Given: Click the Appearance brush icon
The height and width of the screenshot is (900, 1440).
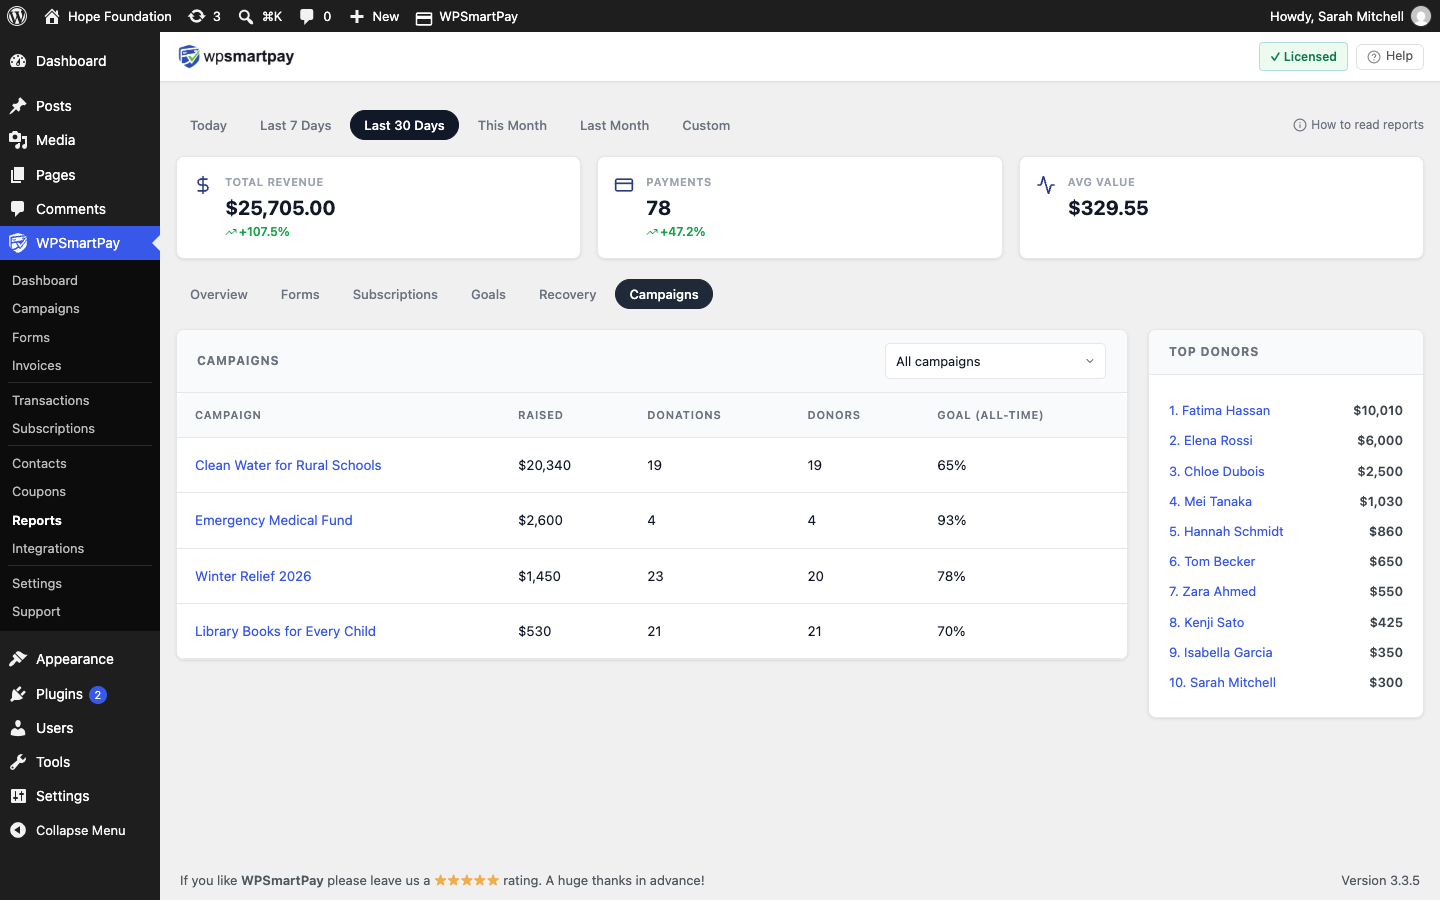Looking at the screenshot, I should point(18,659).
